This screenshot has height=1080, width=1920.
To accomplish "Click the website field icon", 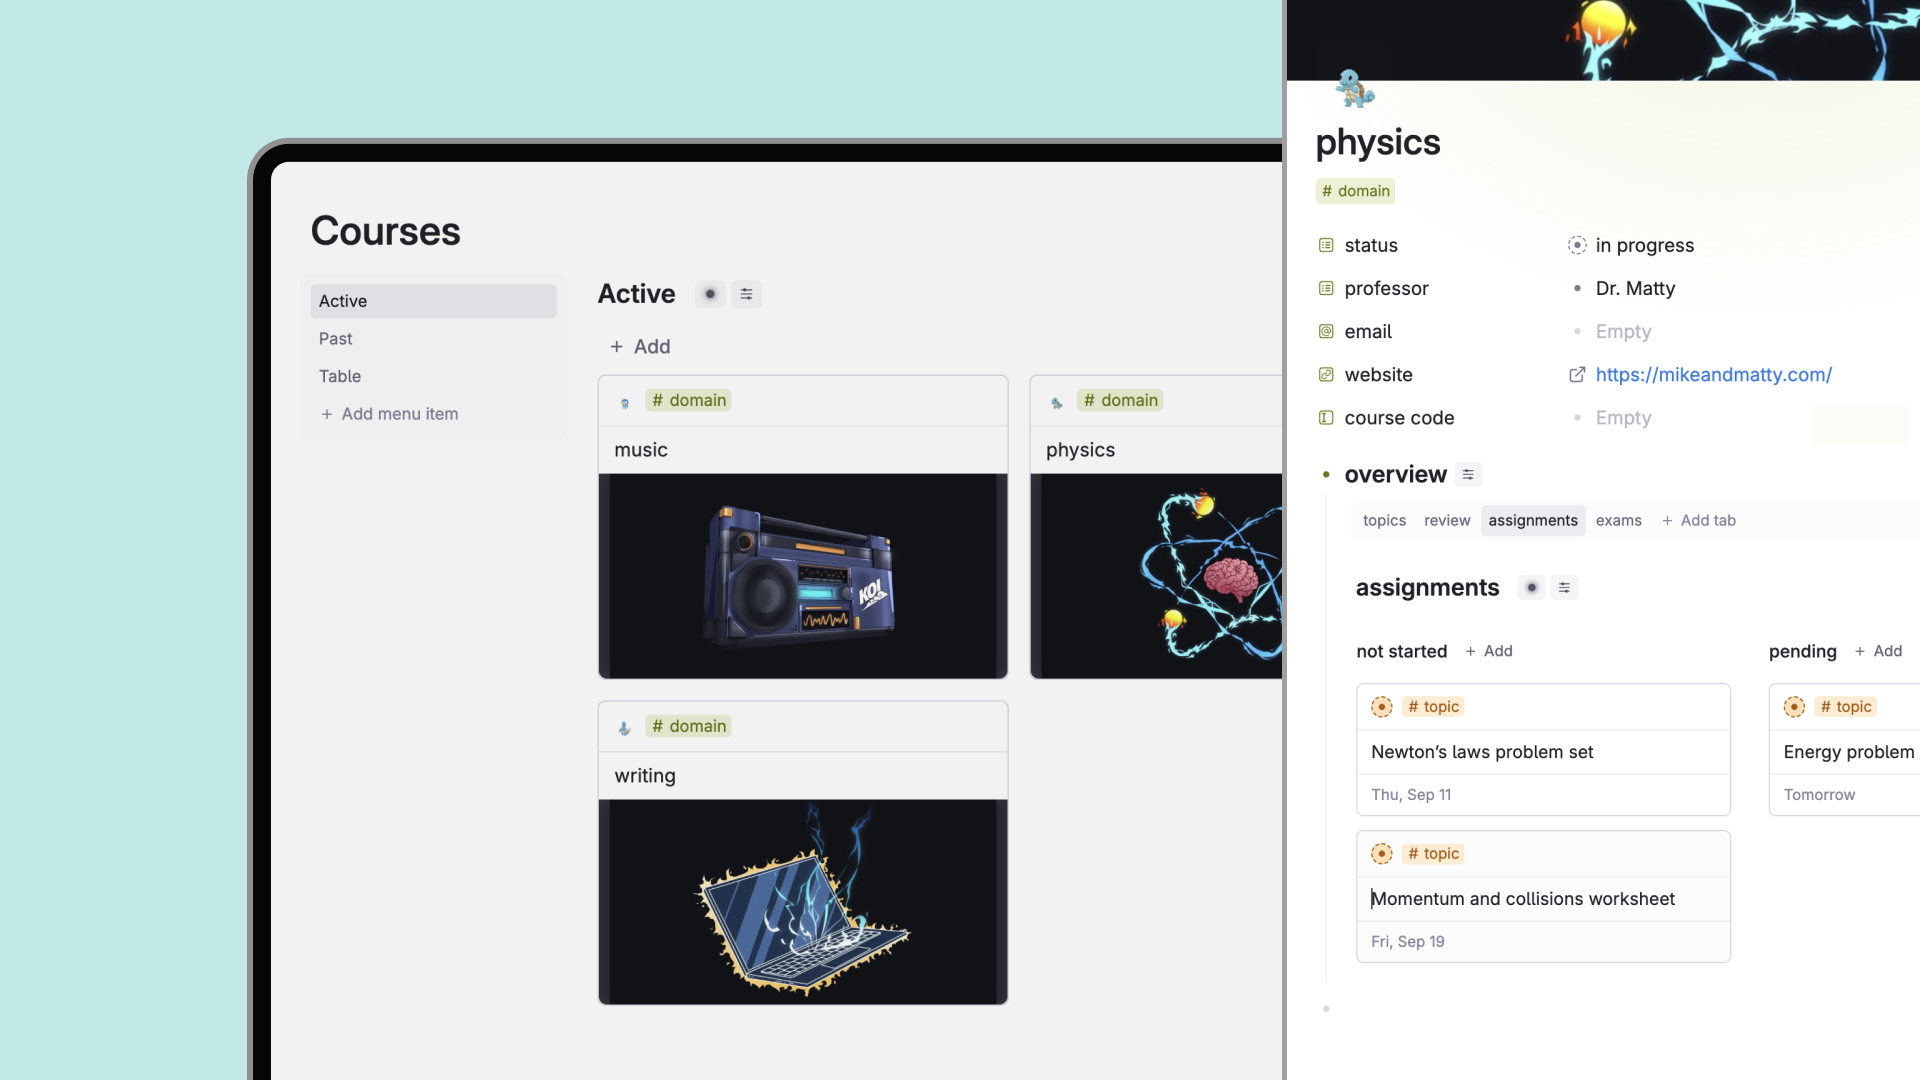I will point(1326,374).
